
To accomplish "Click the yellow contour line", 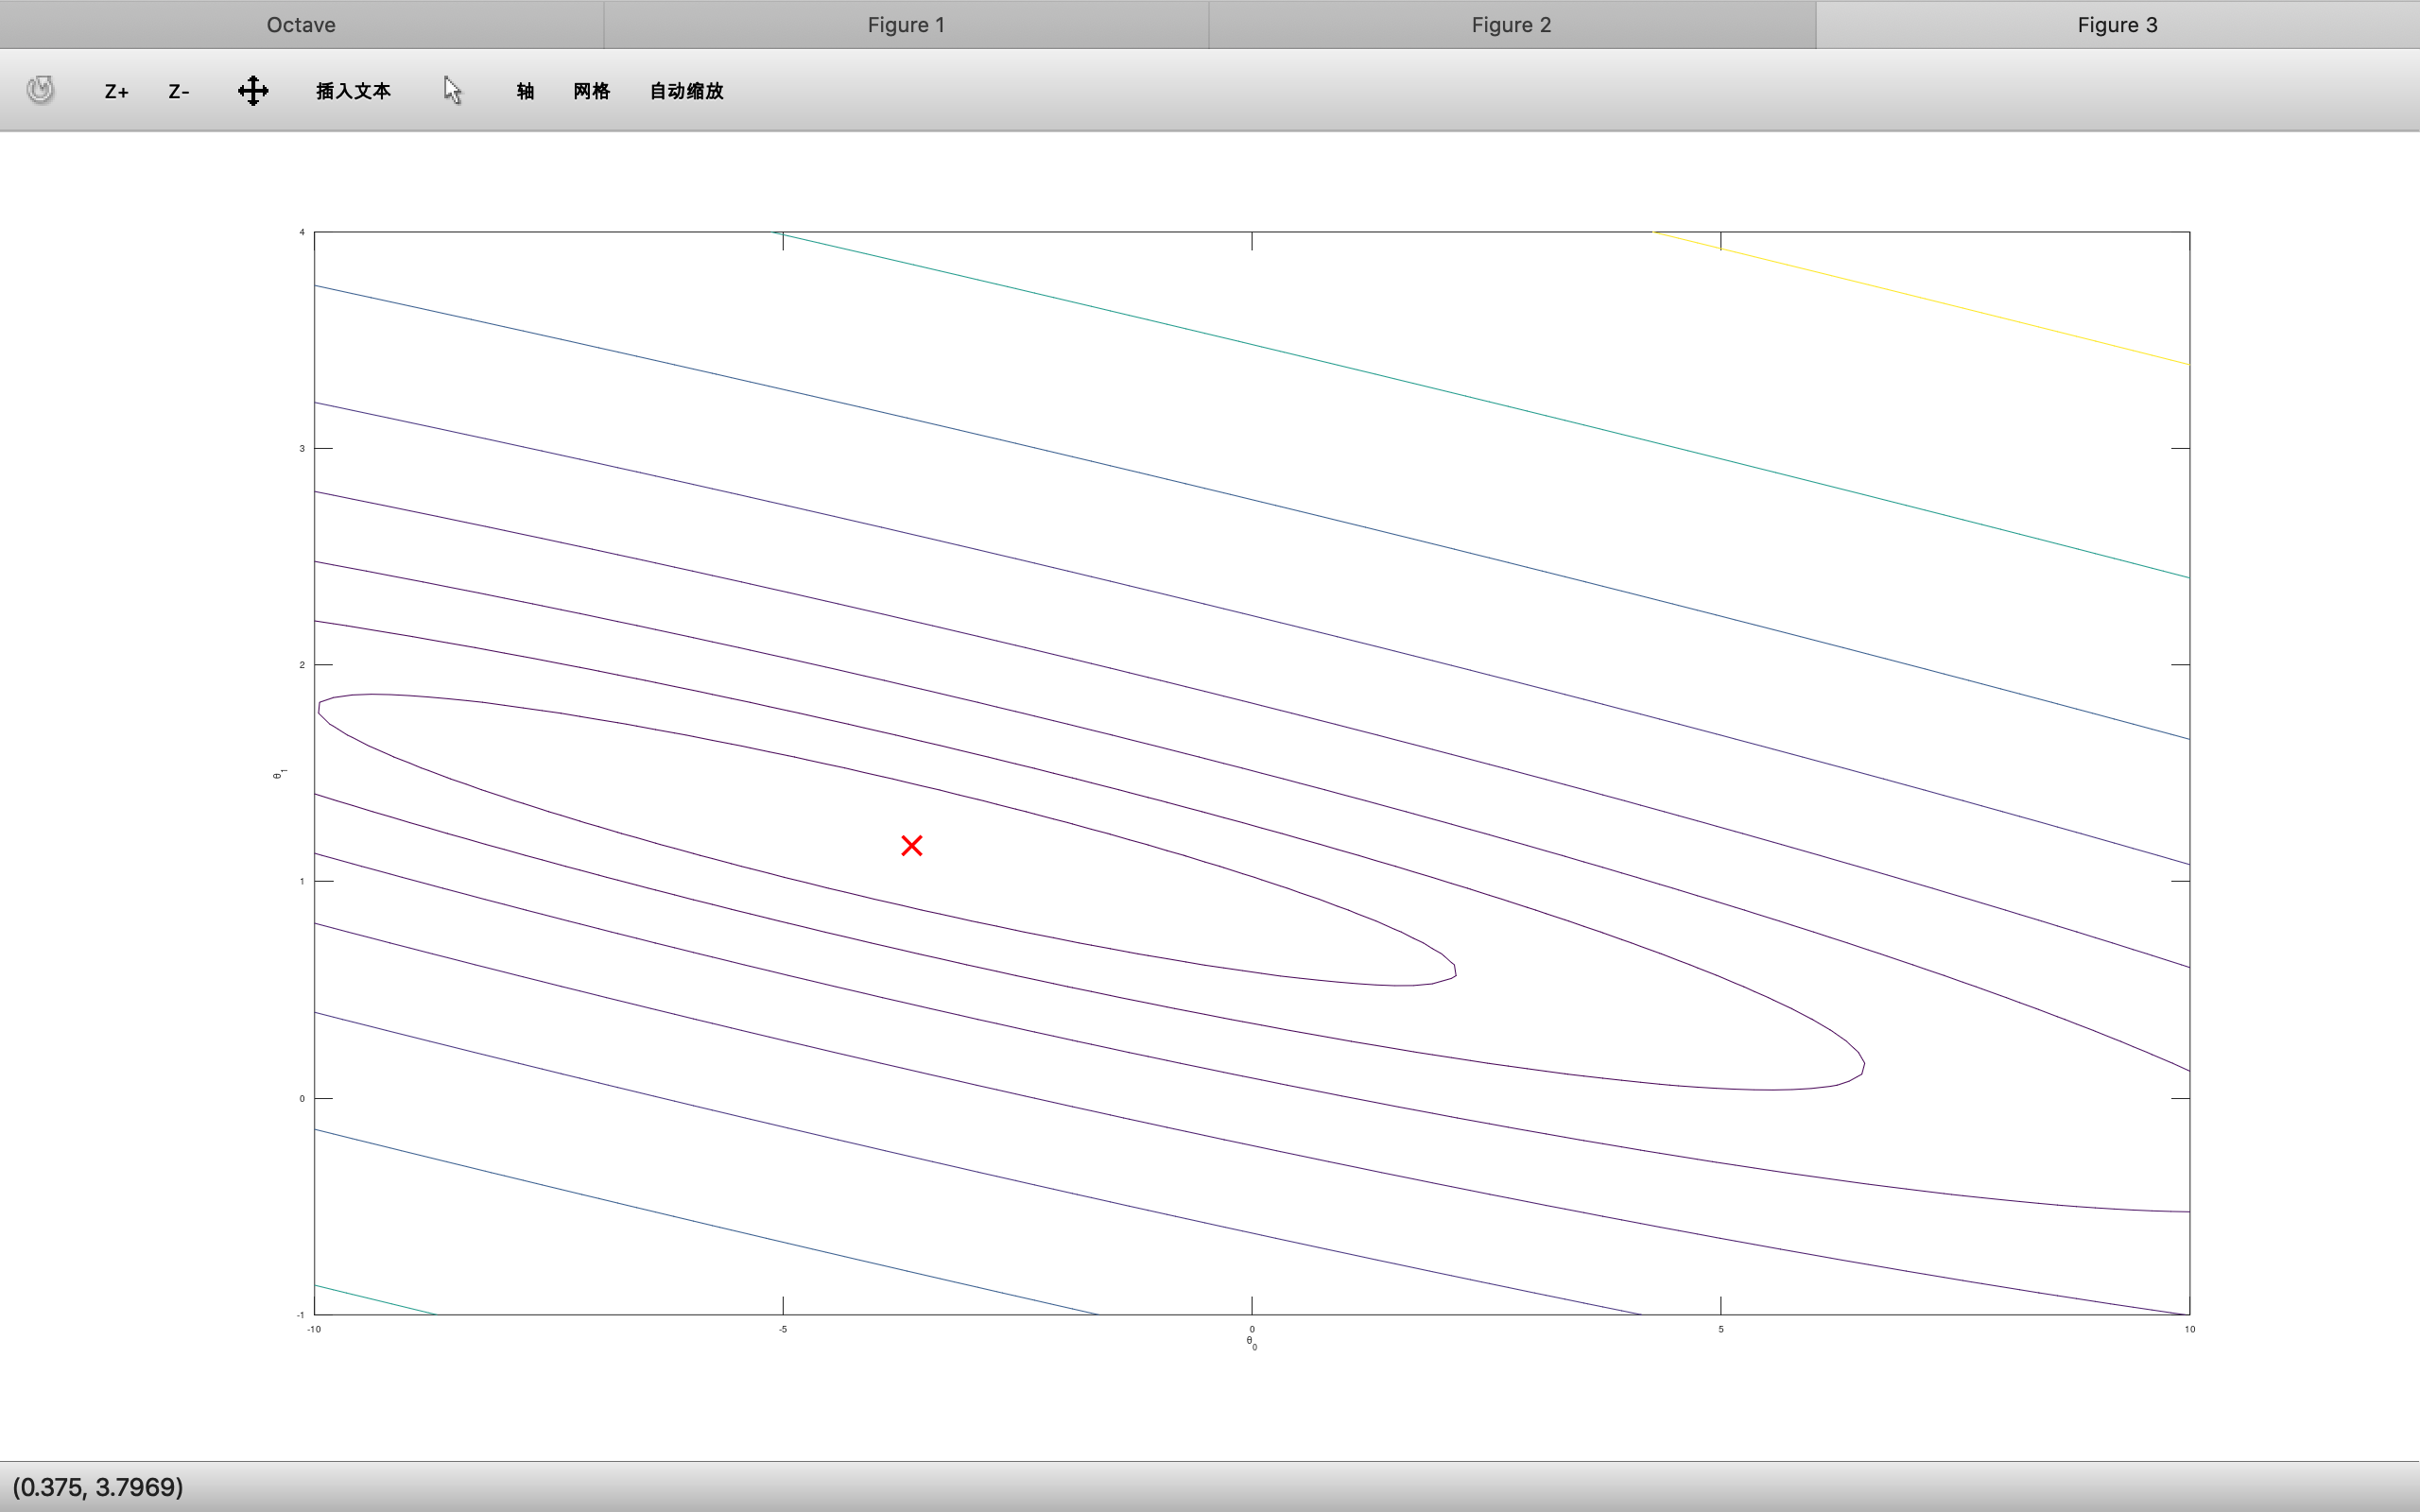I will (1920, 298).
